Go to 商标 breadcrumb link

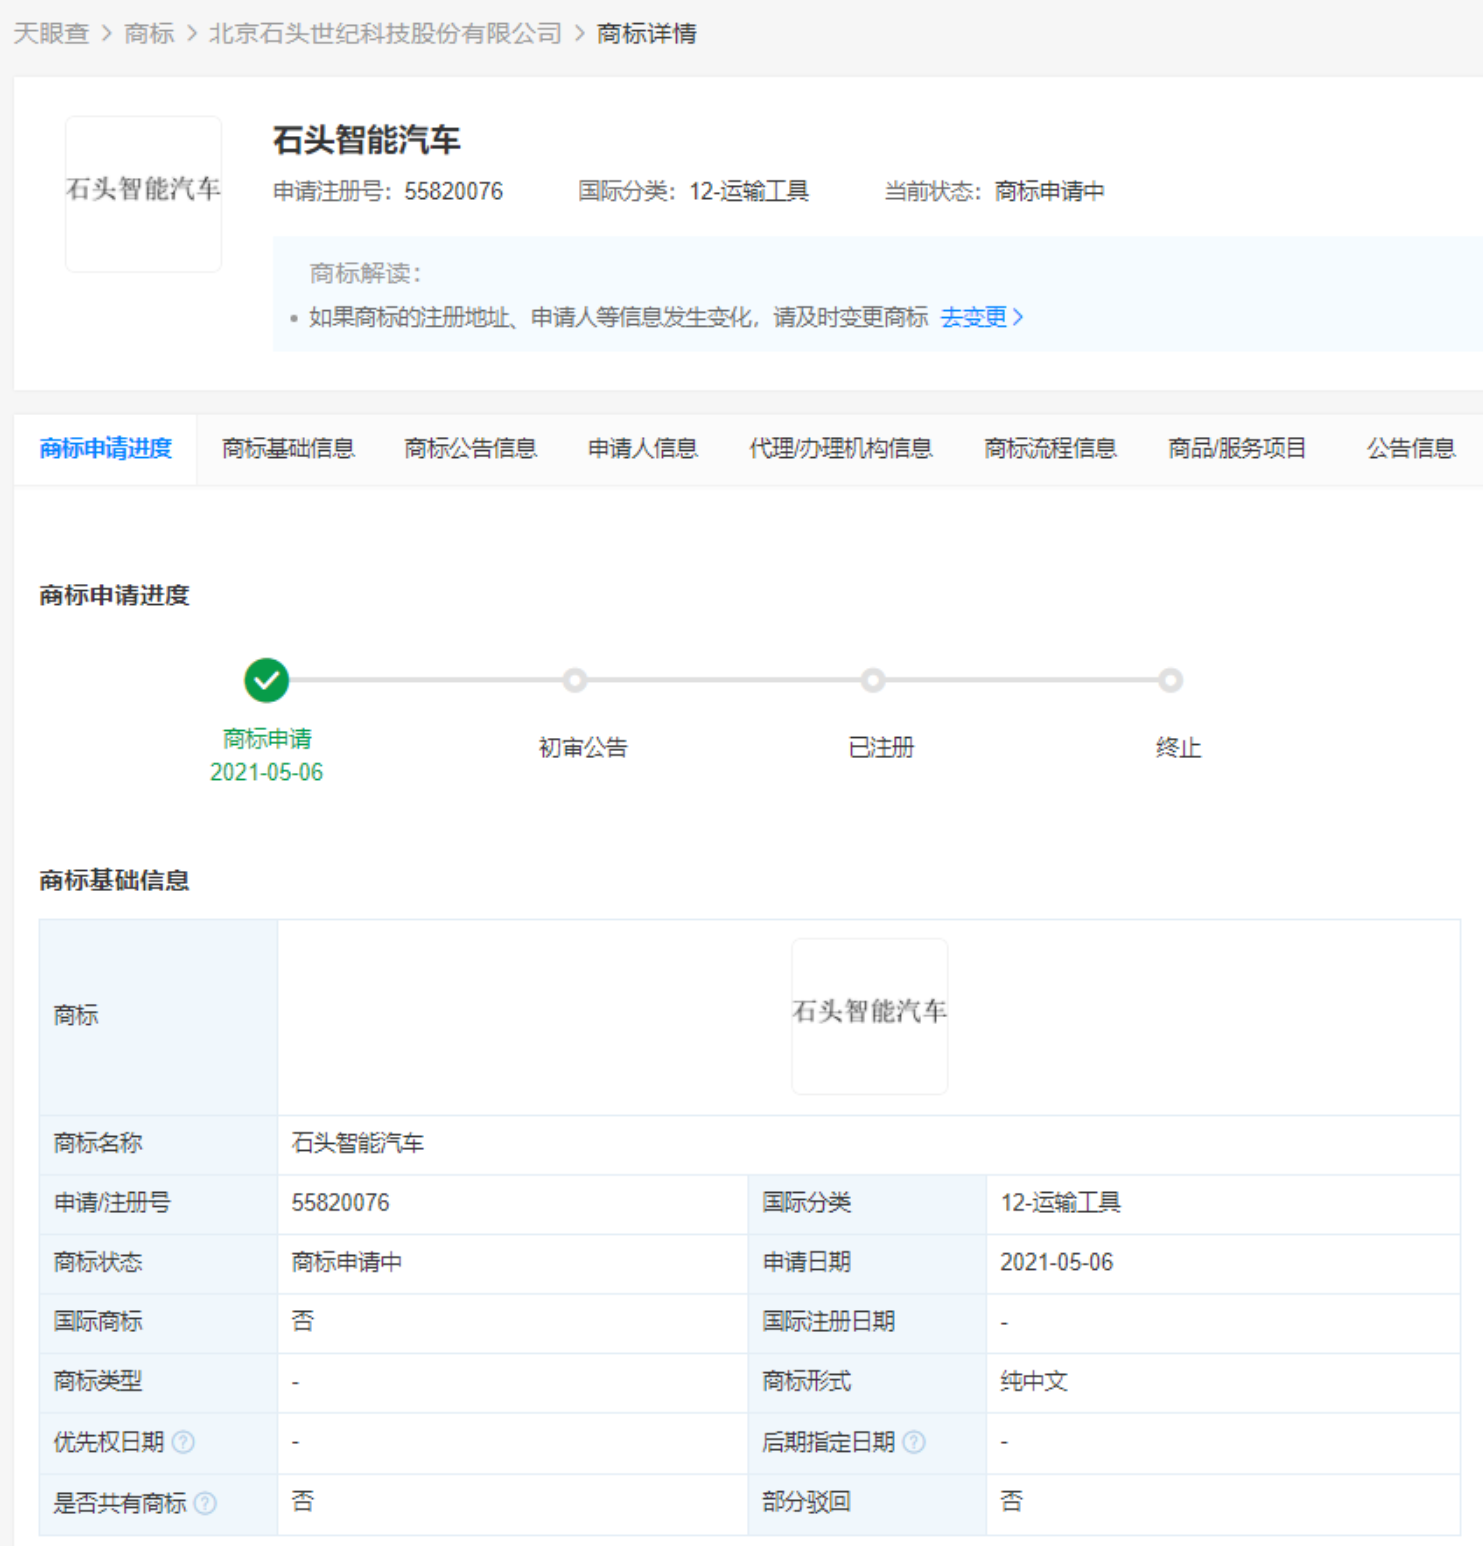[x=149, y=33]
